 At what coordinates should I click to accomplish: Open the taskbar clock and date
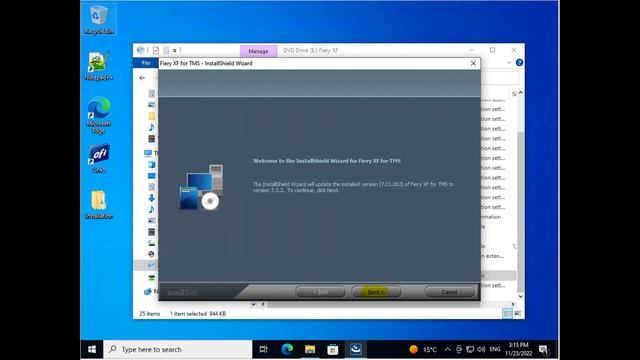point(518,349)
